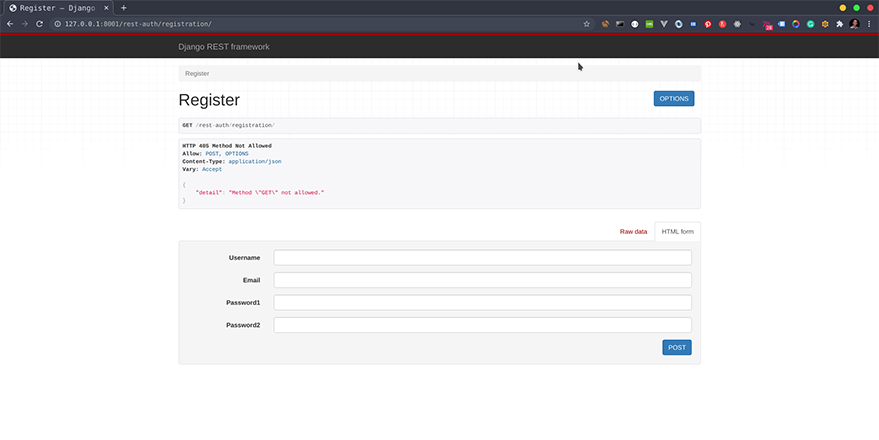Switch to the HTML form tab

[677, 231]
